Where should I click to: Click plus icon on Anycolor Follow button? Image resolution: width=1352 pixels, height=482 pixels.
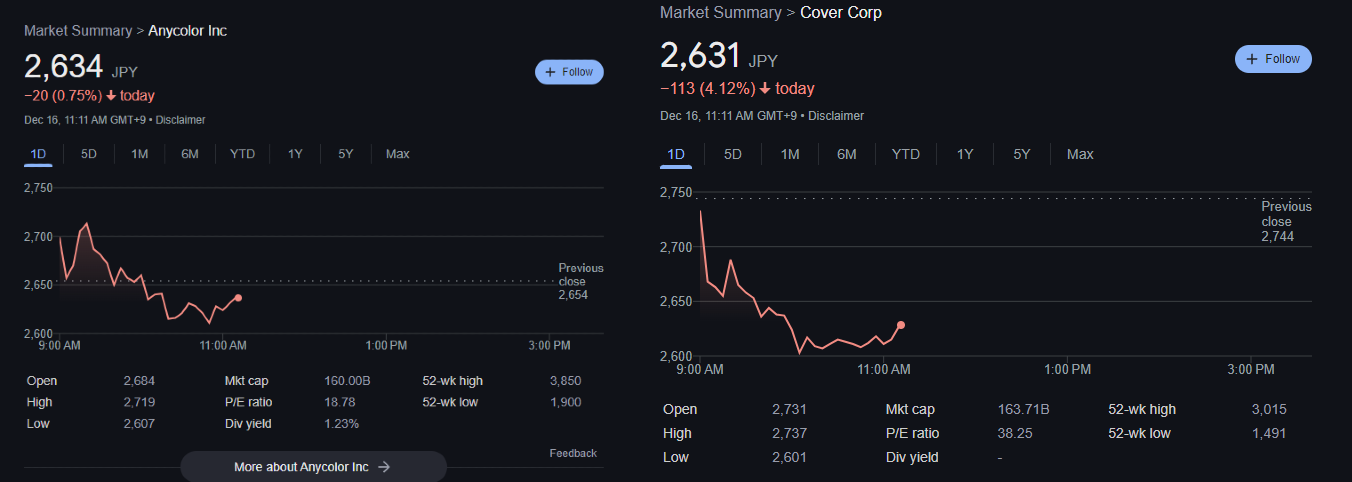click(x=551, y=72)
